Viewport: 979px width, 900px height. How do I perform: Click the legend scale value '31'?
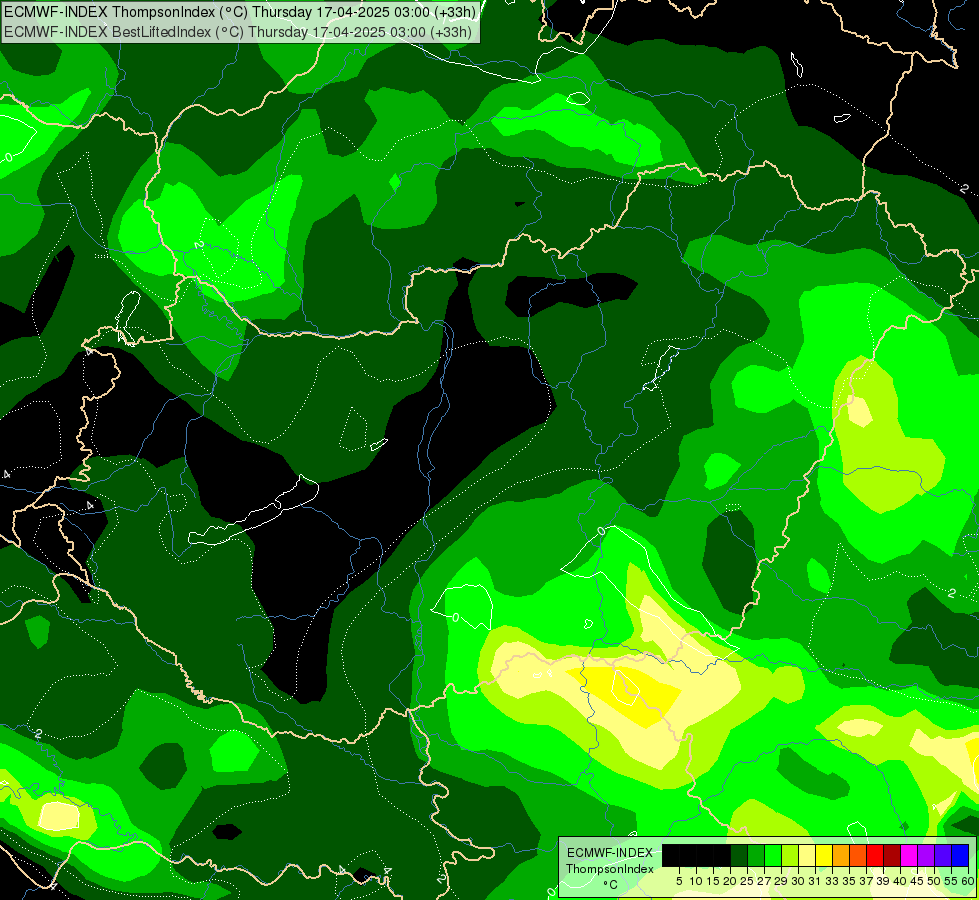[x=815, y=881]
